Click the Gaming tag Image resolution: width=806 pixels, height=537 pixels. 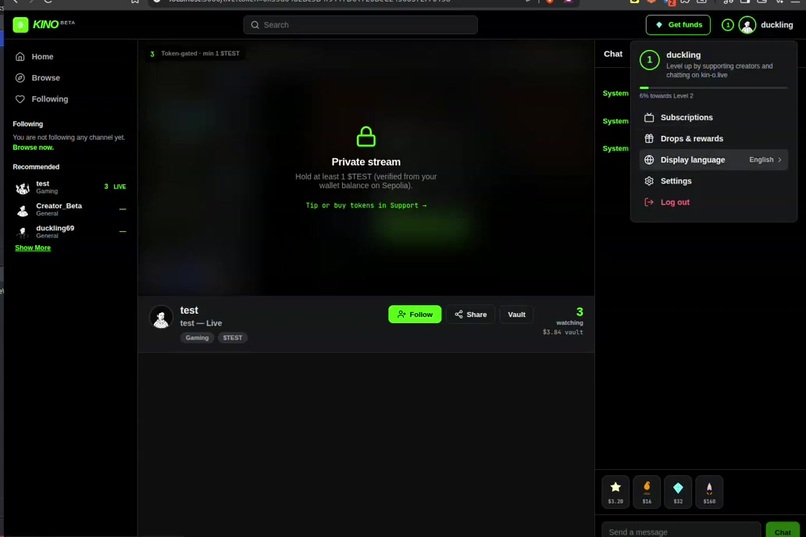[197, 338]
